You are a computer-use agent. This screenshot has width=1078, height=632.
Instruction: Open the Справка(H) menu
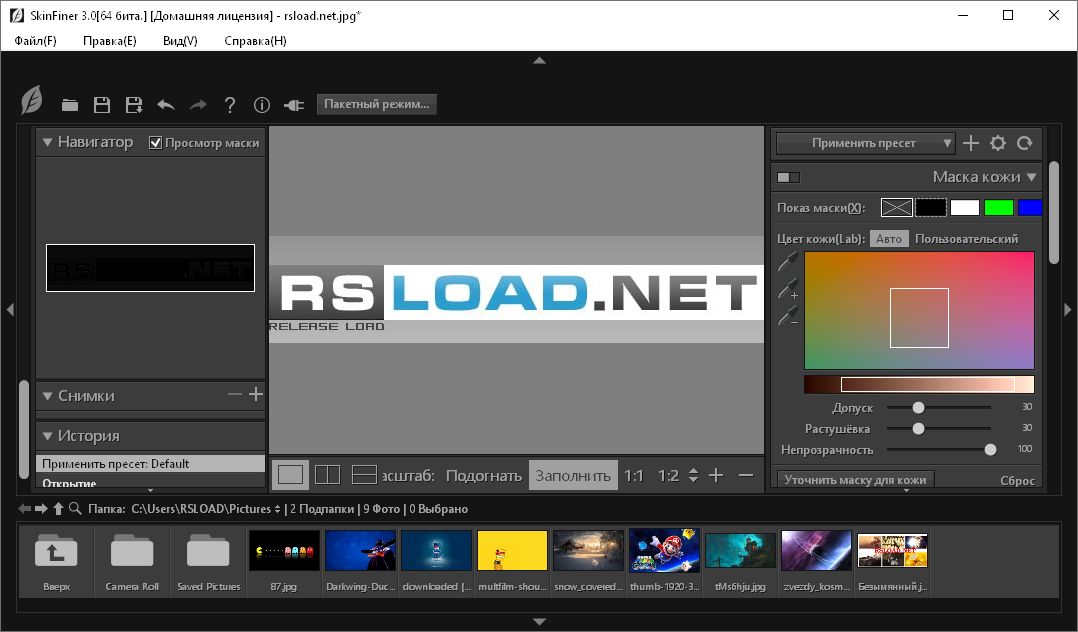255,41
